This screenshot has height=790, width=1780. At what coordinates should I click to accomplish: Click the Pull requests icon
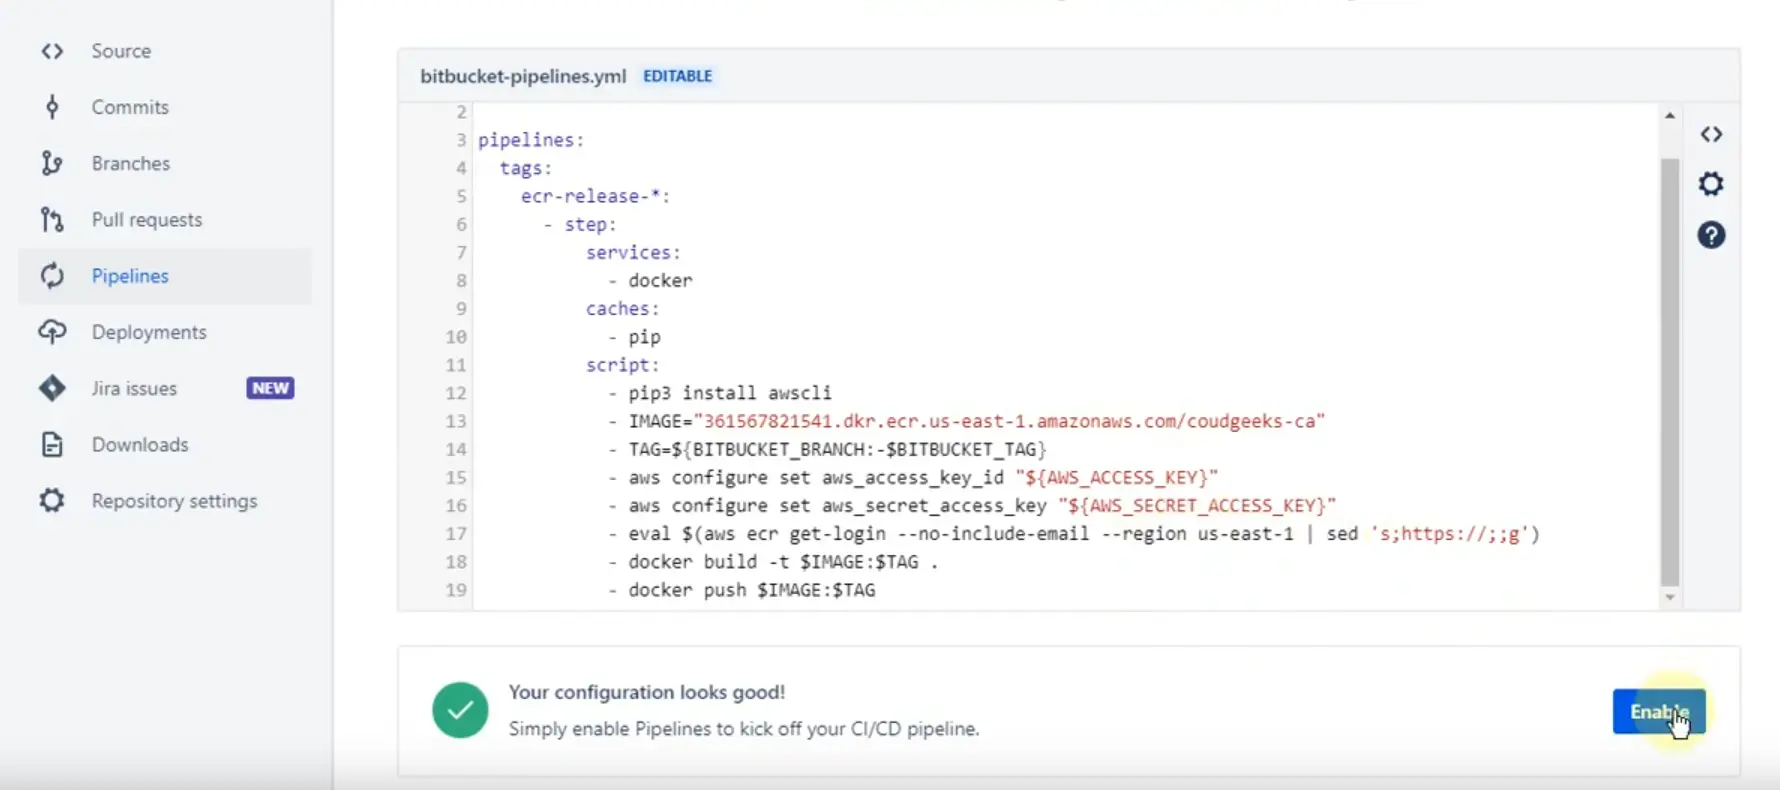tap(52, 219)
